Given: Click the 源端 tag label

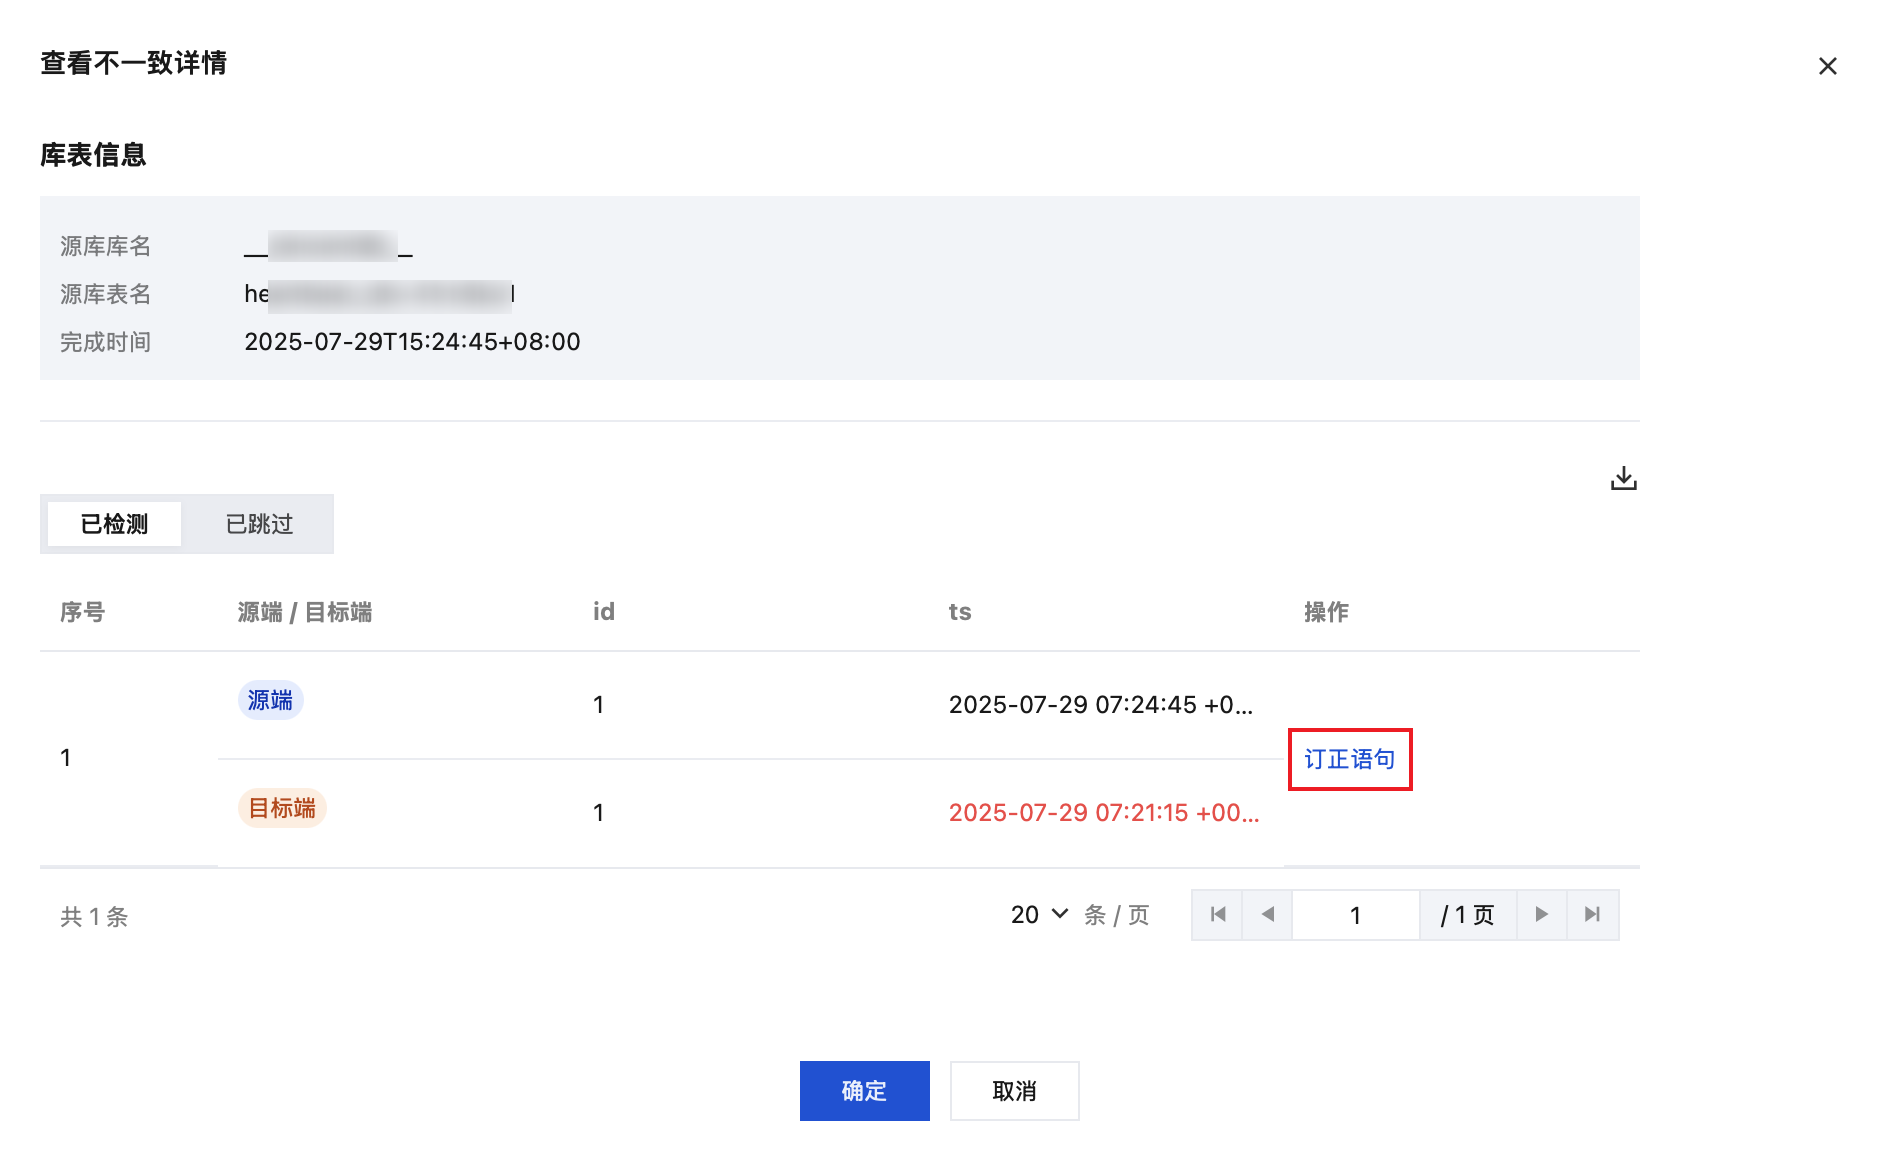Looking at the screenshot, I should (x=270, y=700).
